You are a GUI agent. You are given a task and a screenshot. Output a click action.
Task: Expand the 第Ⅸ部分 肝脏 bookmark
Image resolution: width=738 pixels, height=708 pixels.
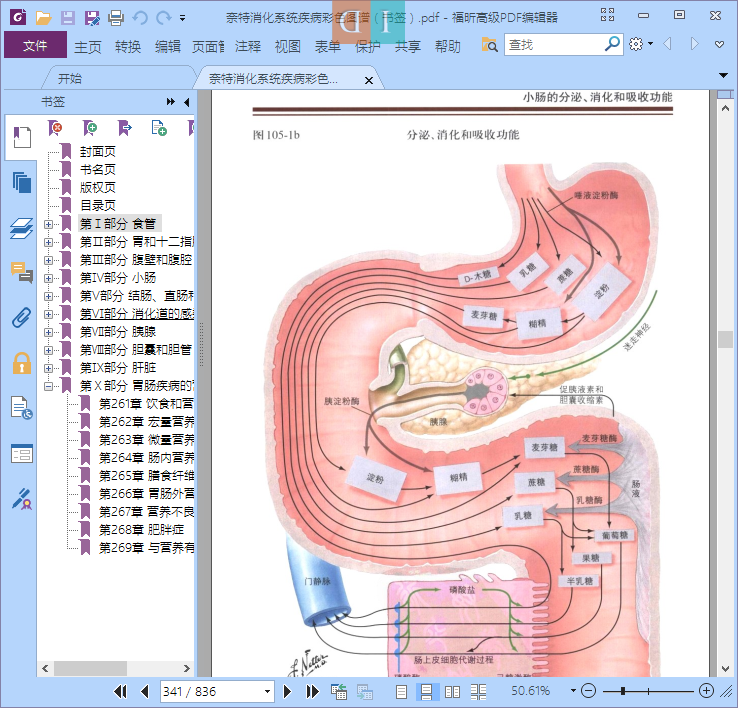pos(48,368)
